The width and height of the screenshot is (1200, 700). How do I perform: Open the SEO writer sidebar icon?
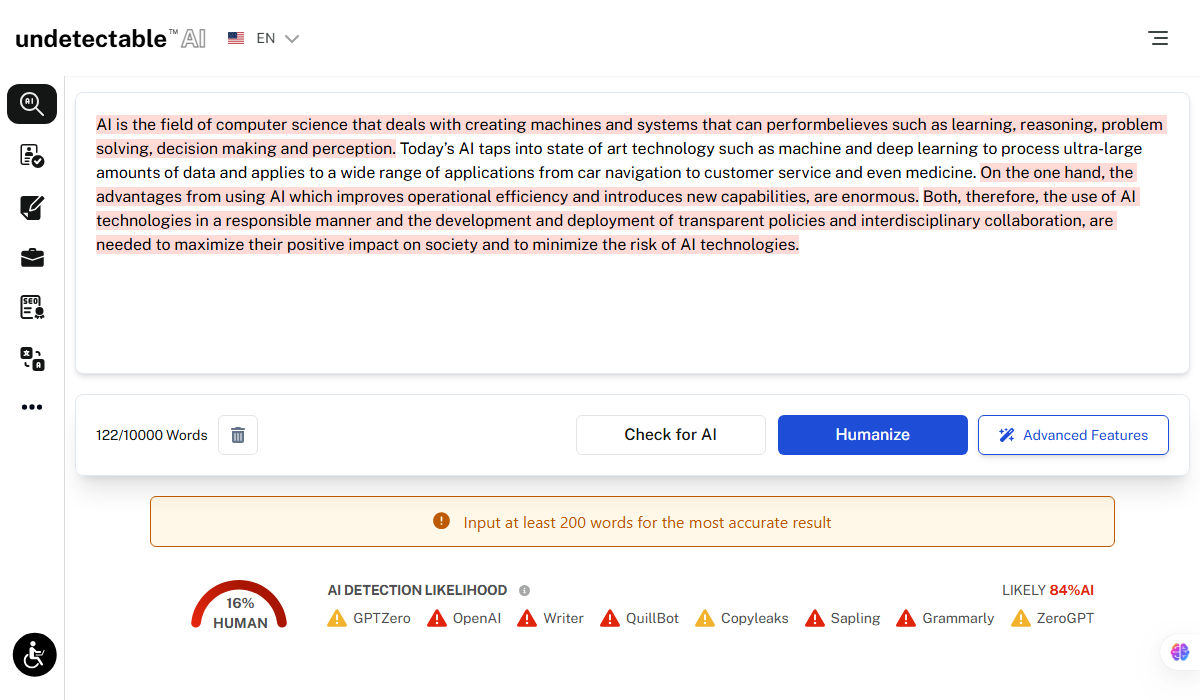[x=32, y=307]
